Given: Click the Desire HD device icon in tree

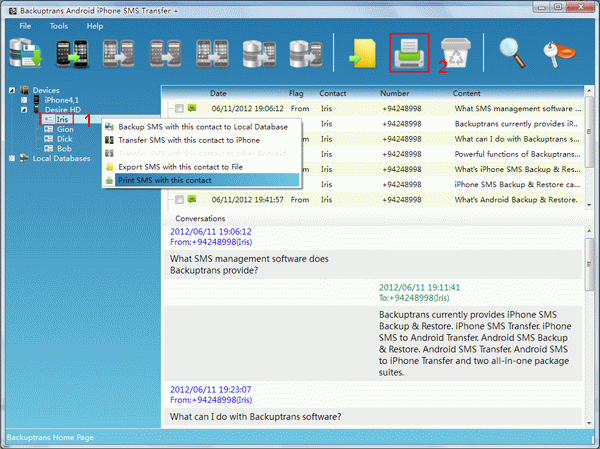Looking at the screenshot, I should pos(37,109).
